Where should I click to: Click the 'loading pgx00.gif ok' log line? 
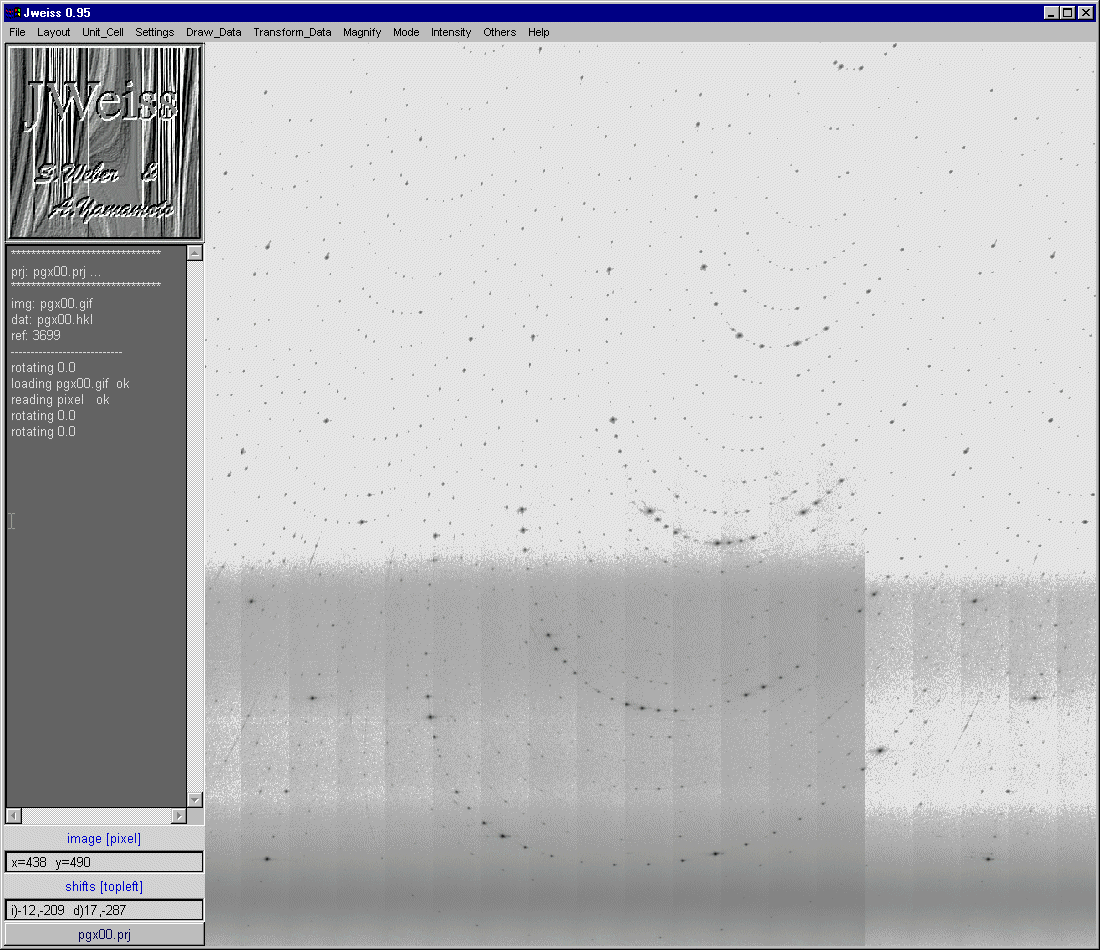pyautogui.click(x=70, y=384)
